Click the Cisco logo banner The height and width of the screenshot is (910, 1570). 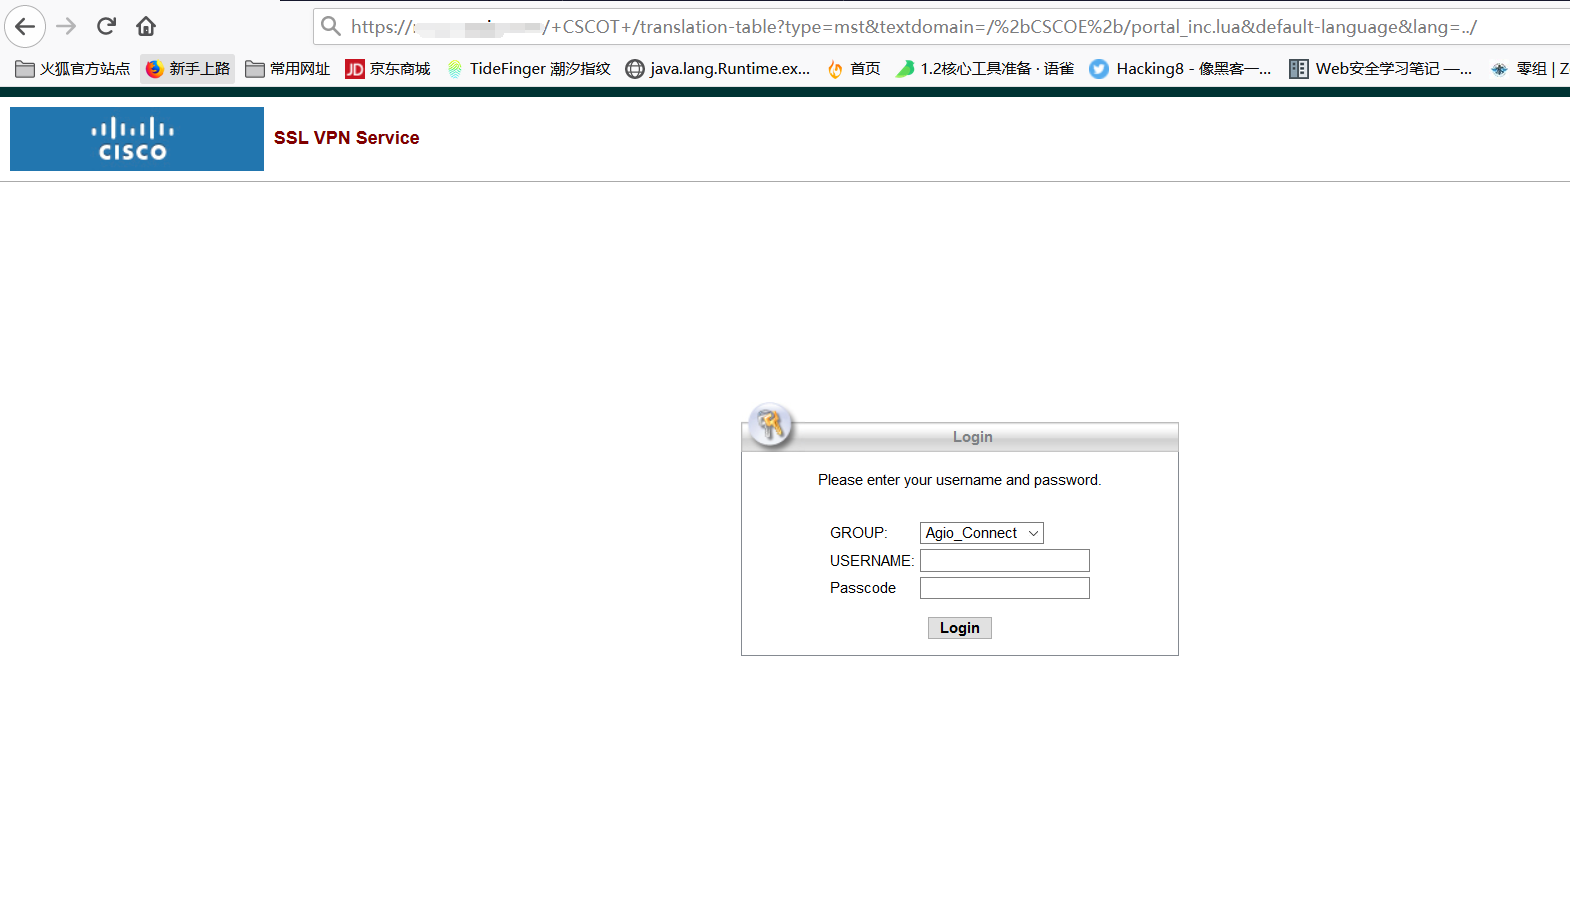[137, 139]
